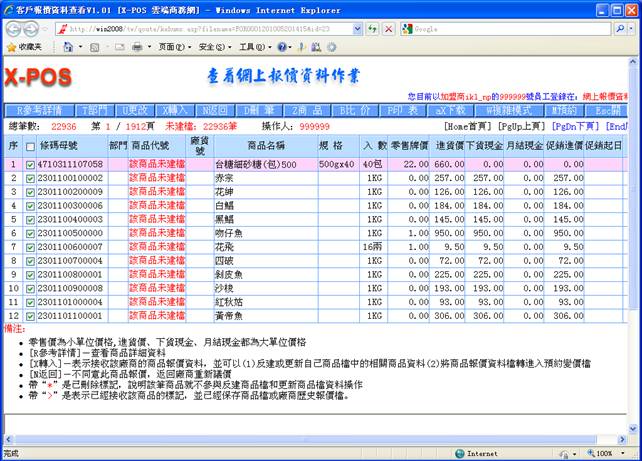The width and height of the screenshot is (642, 461).
Task: Click the [PgDn下頁] next page link
Action: click(580, 126)
